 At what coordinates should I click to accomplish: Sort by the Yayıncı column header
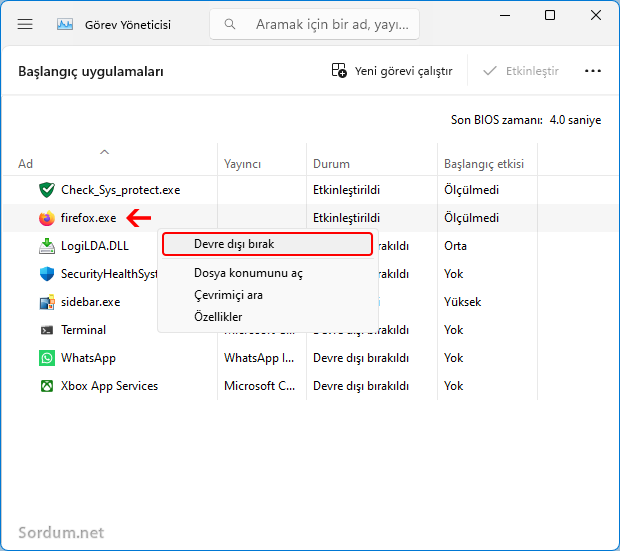click(242, 164)
